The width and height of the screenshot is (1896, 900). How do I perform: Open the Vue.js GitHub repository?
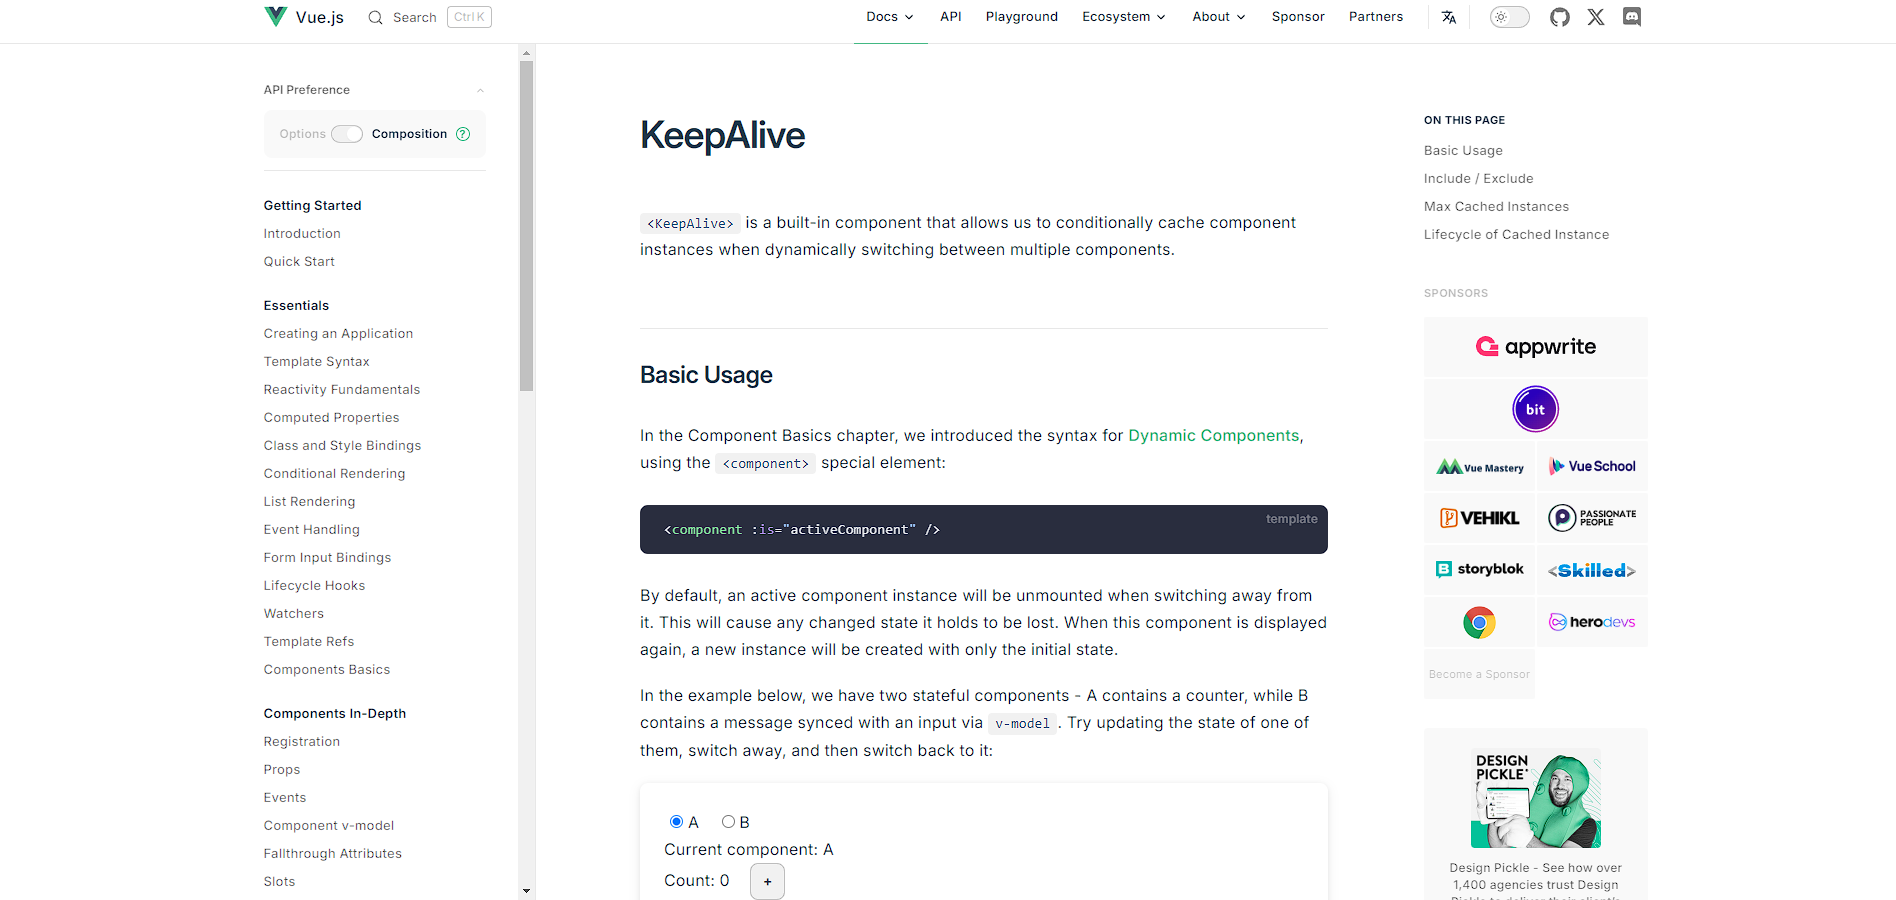tap(1559, 17)
